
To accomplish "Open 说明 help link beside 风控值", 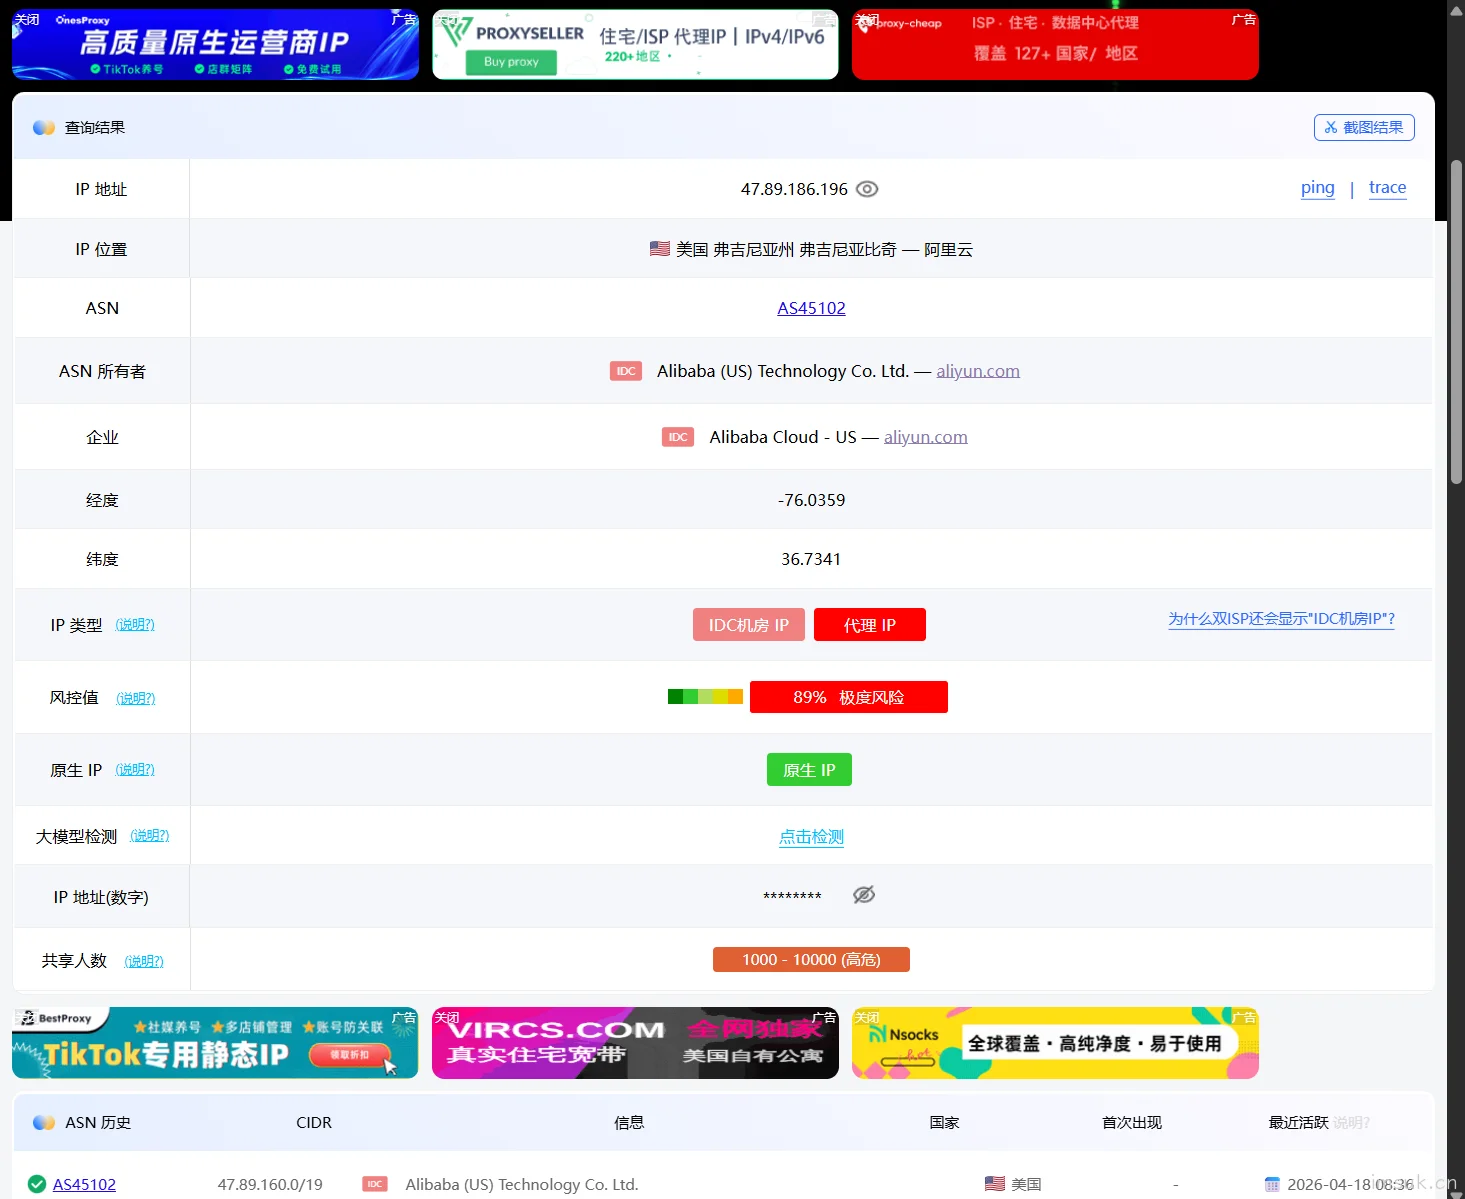I will coord(136,698).
